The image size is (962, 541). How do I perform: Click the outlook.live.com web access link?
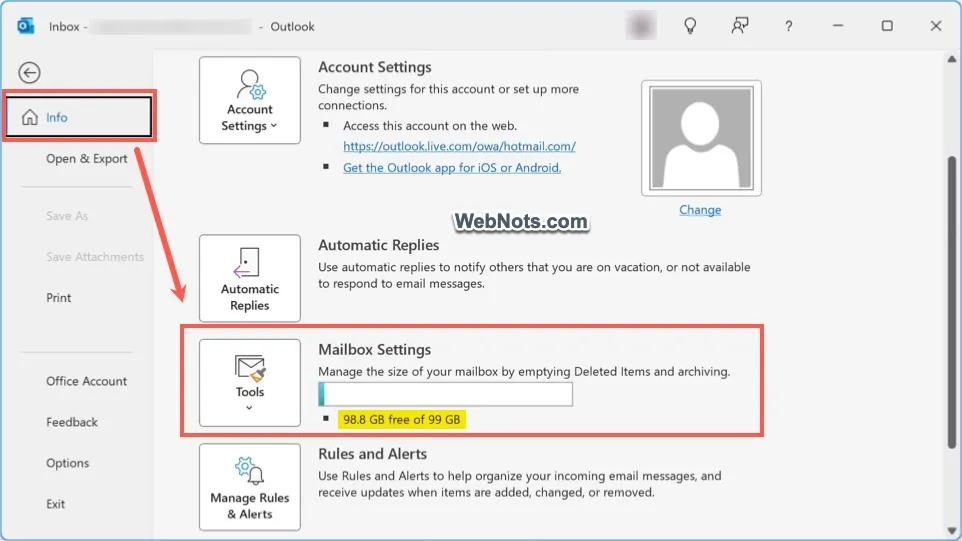click(x=459, y=146)
